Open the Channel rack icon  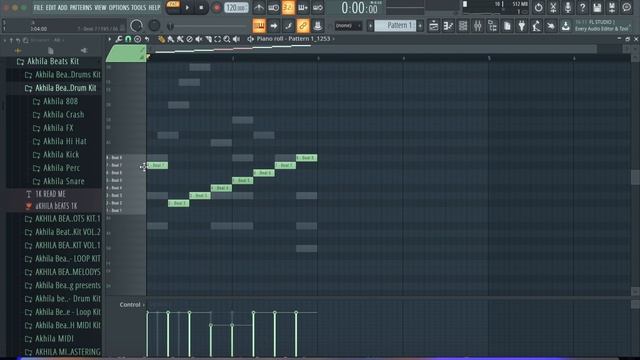(x=463, y=26)
